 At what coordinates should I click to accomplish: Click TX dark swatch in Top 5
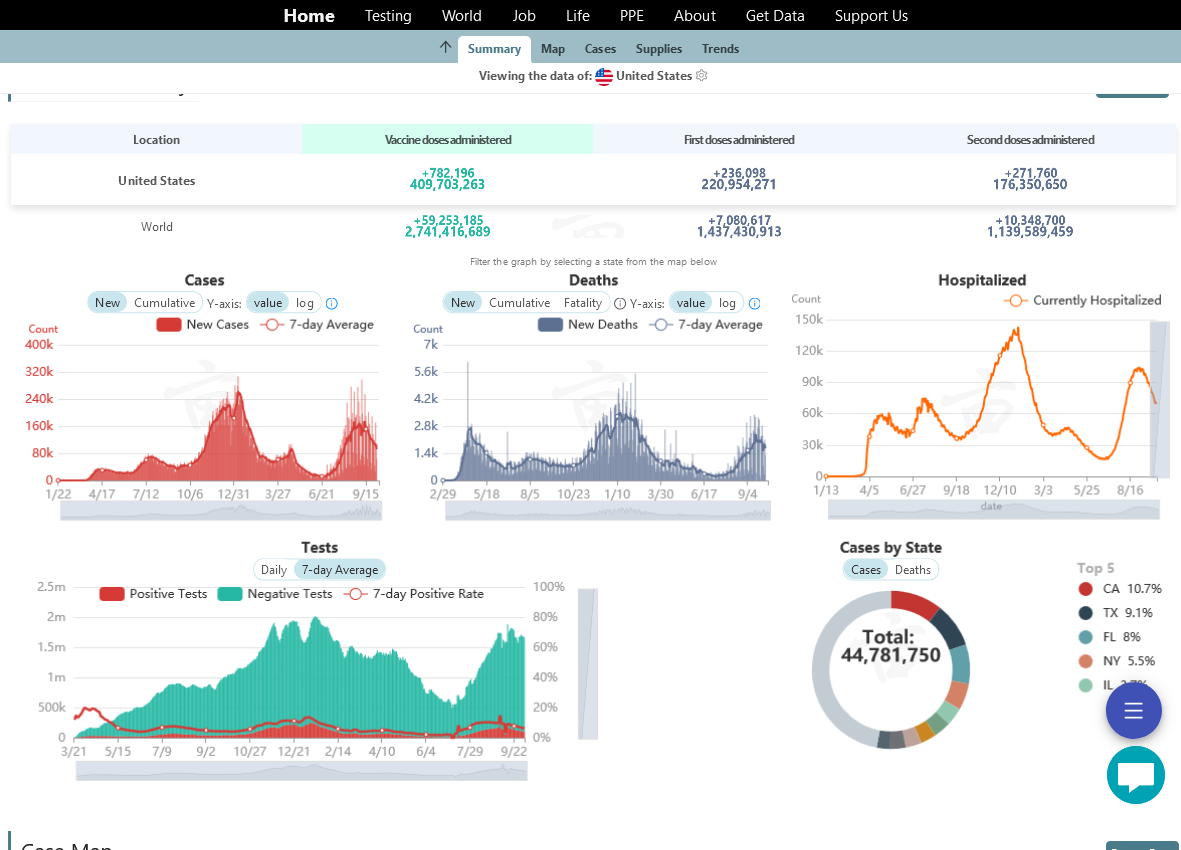click(x=1085, y=613)
